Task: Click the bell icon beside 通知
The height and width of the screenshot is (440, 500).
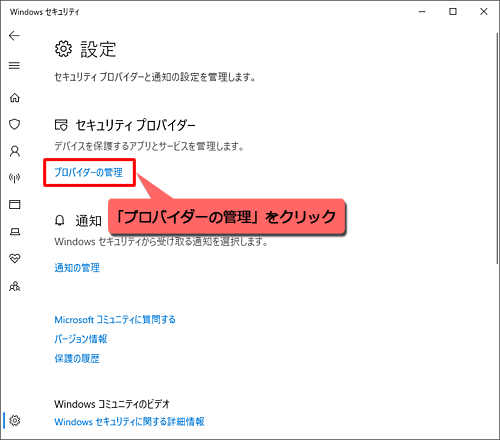Action: [60, 221]
